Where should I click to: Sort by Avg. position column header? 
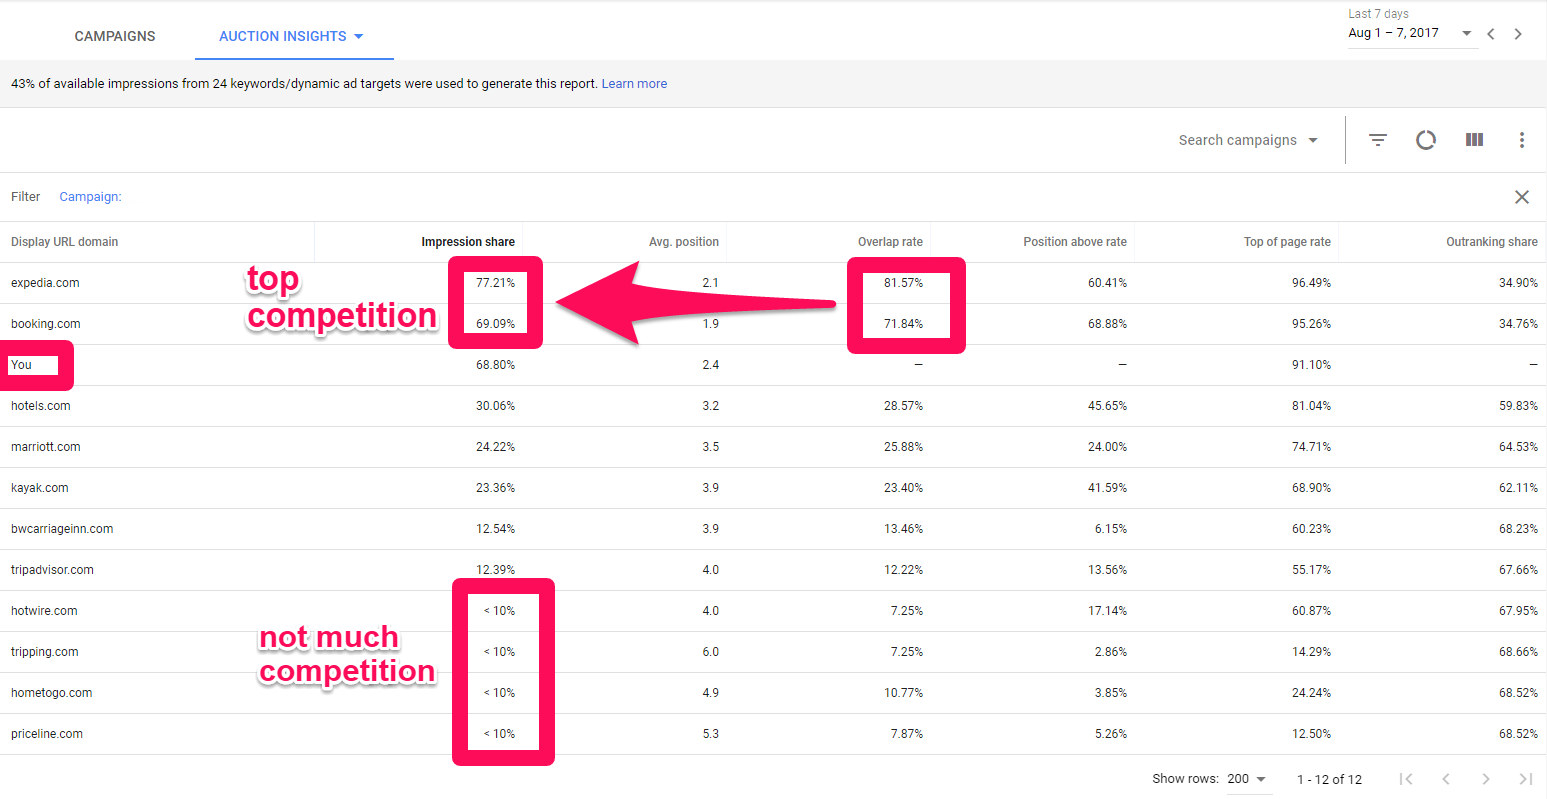tap(684, 242)
